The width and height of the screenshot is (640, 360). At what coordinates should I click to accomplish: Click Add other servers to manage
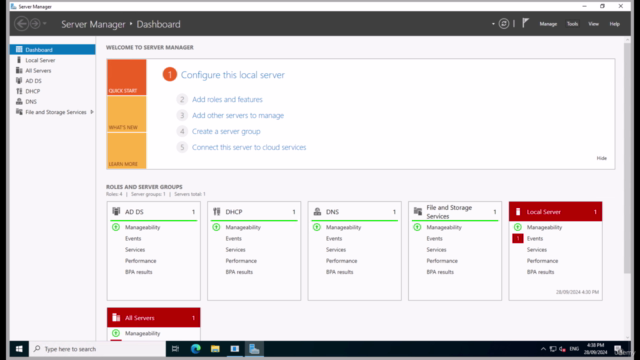click(238, 115)
